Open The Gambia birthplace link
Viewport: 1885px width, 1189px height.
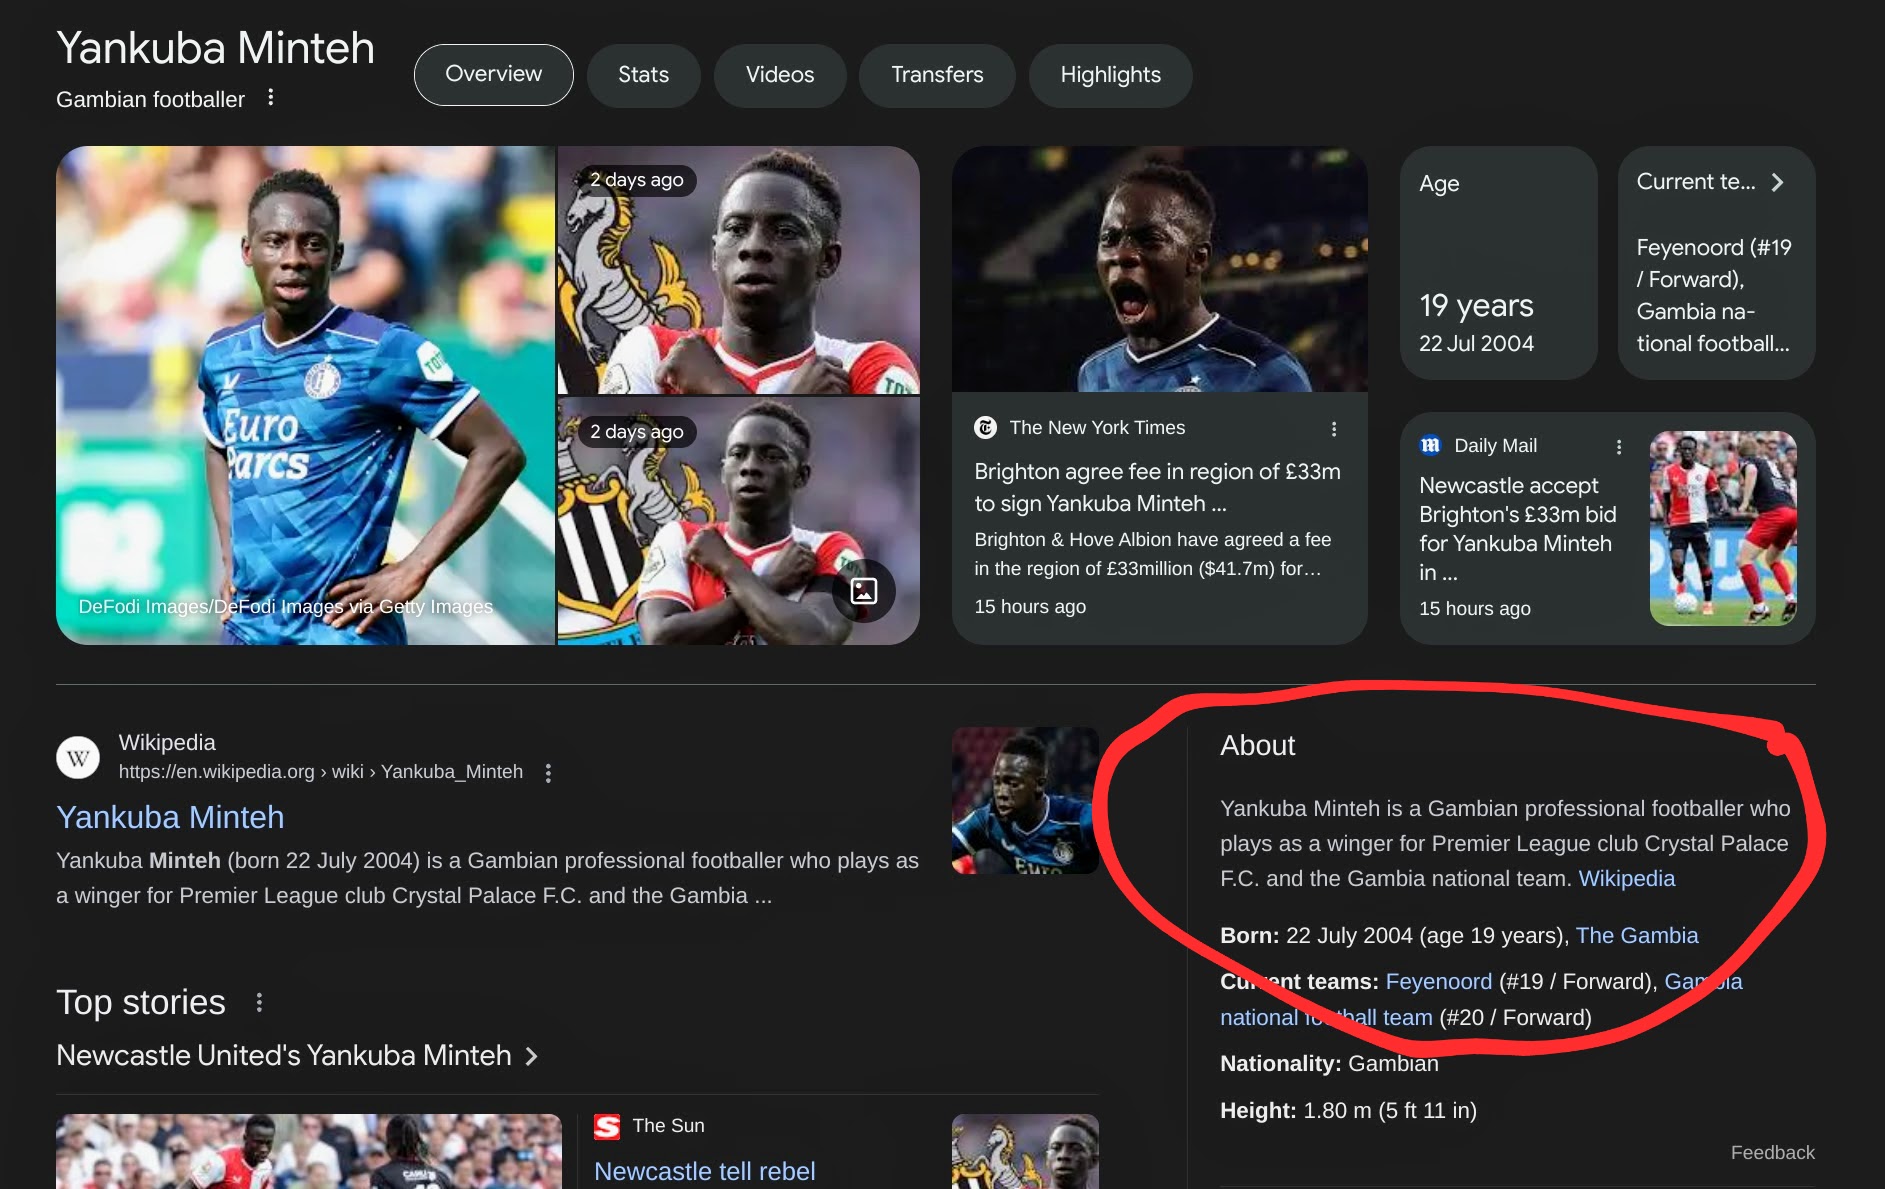[x=1637, y=935]
